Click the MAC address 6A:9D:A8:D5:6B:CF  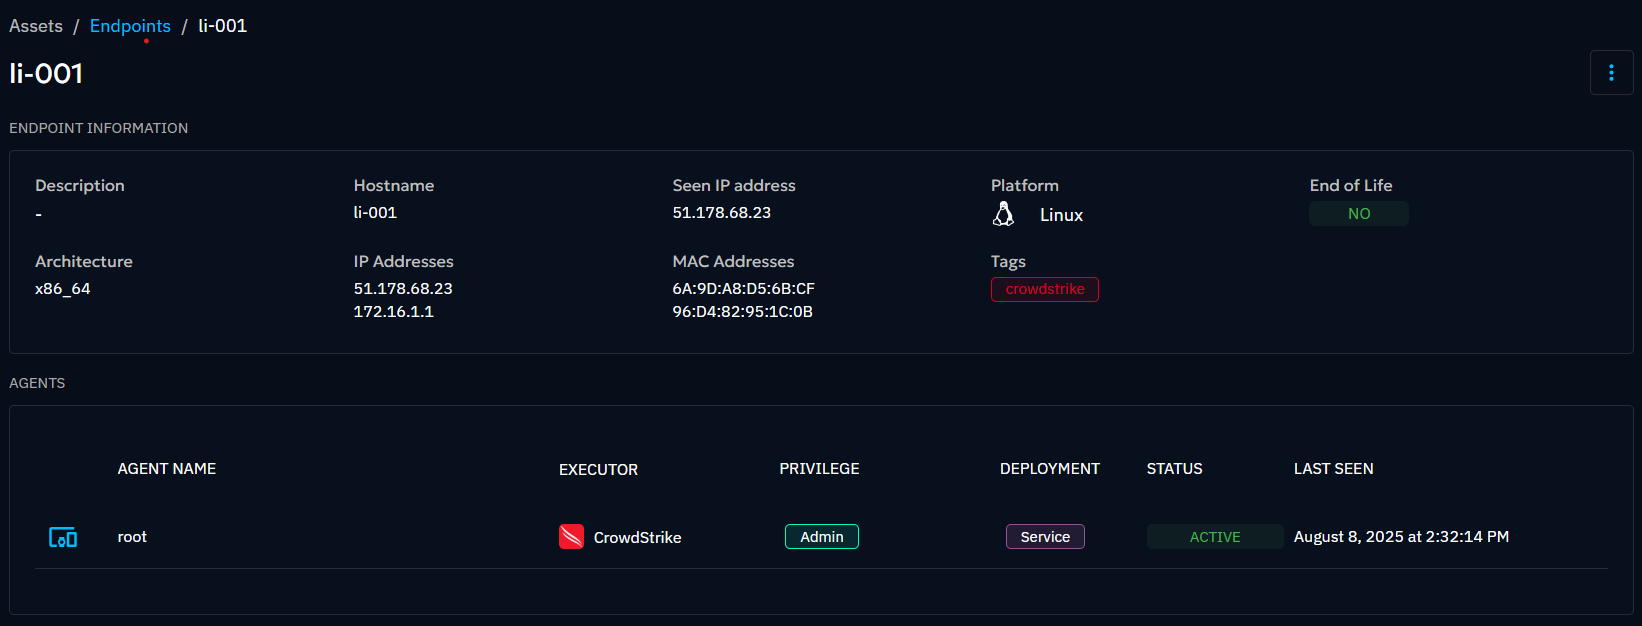(x=743, y=289)
